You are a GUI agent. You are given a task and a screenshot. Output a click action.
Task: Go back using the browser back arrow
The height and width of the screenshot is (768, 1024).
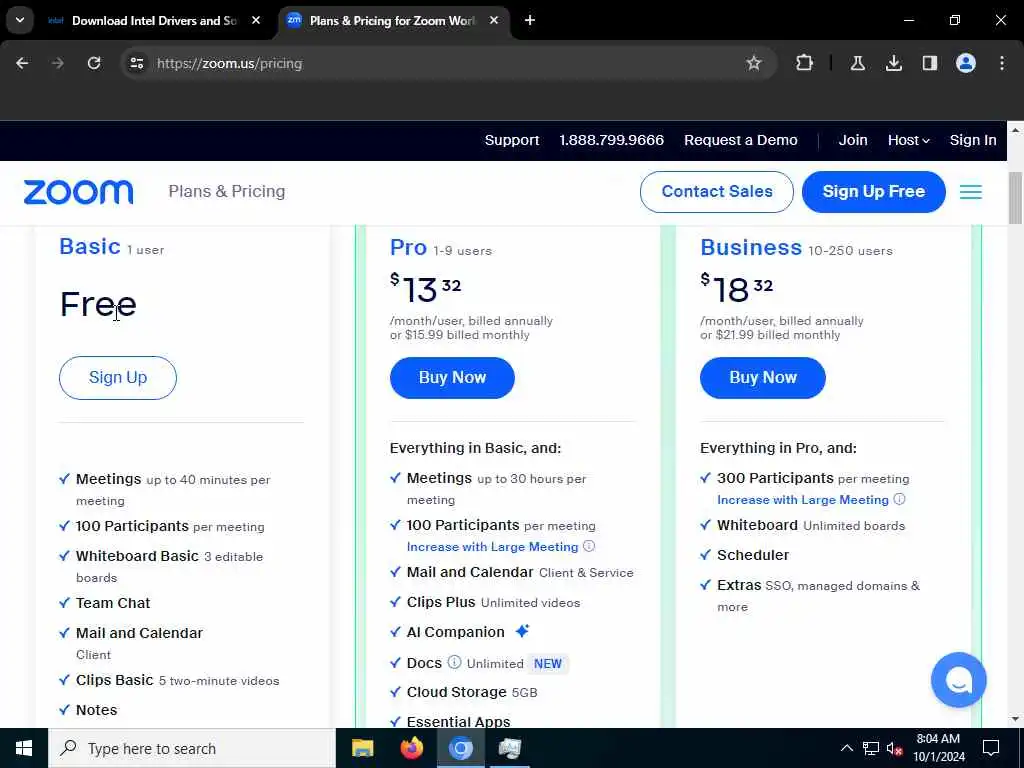pos(22,63)
